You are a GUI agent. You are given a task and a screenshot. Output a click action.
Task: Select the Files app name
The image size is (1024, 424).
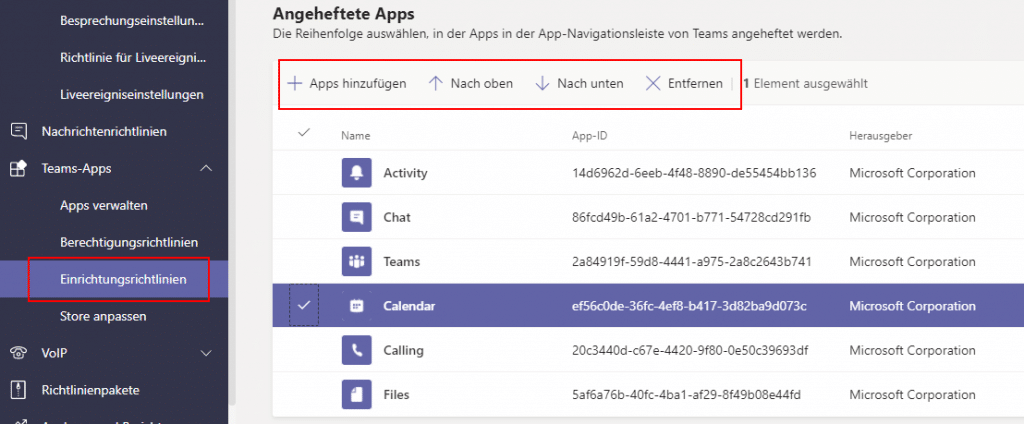coord(396,395)
